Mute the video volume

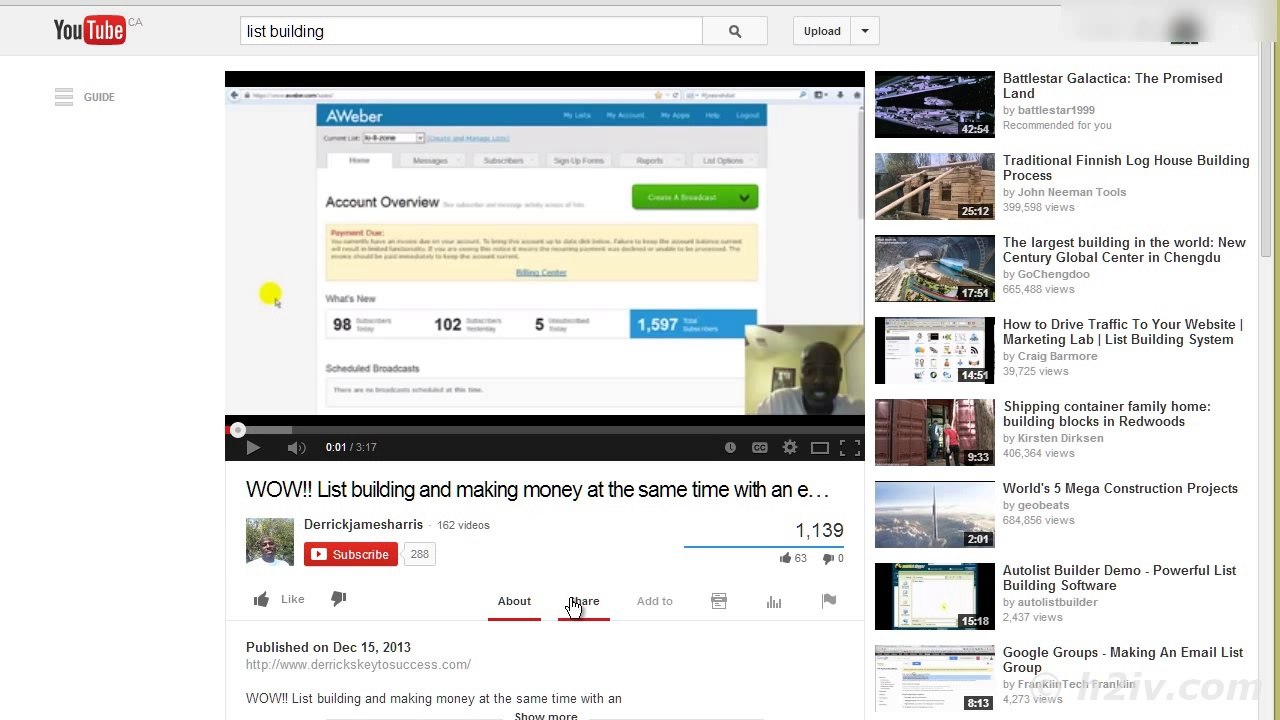click(296, 448)
